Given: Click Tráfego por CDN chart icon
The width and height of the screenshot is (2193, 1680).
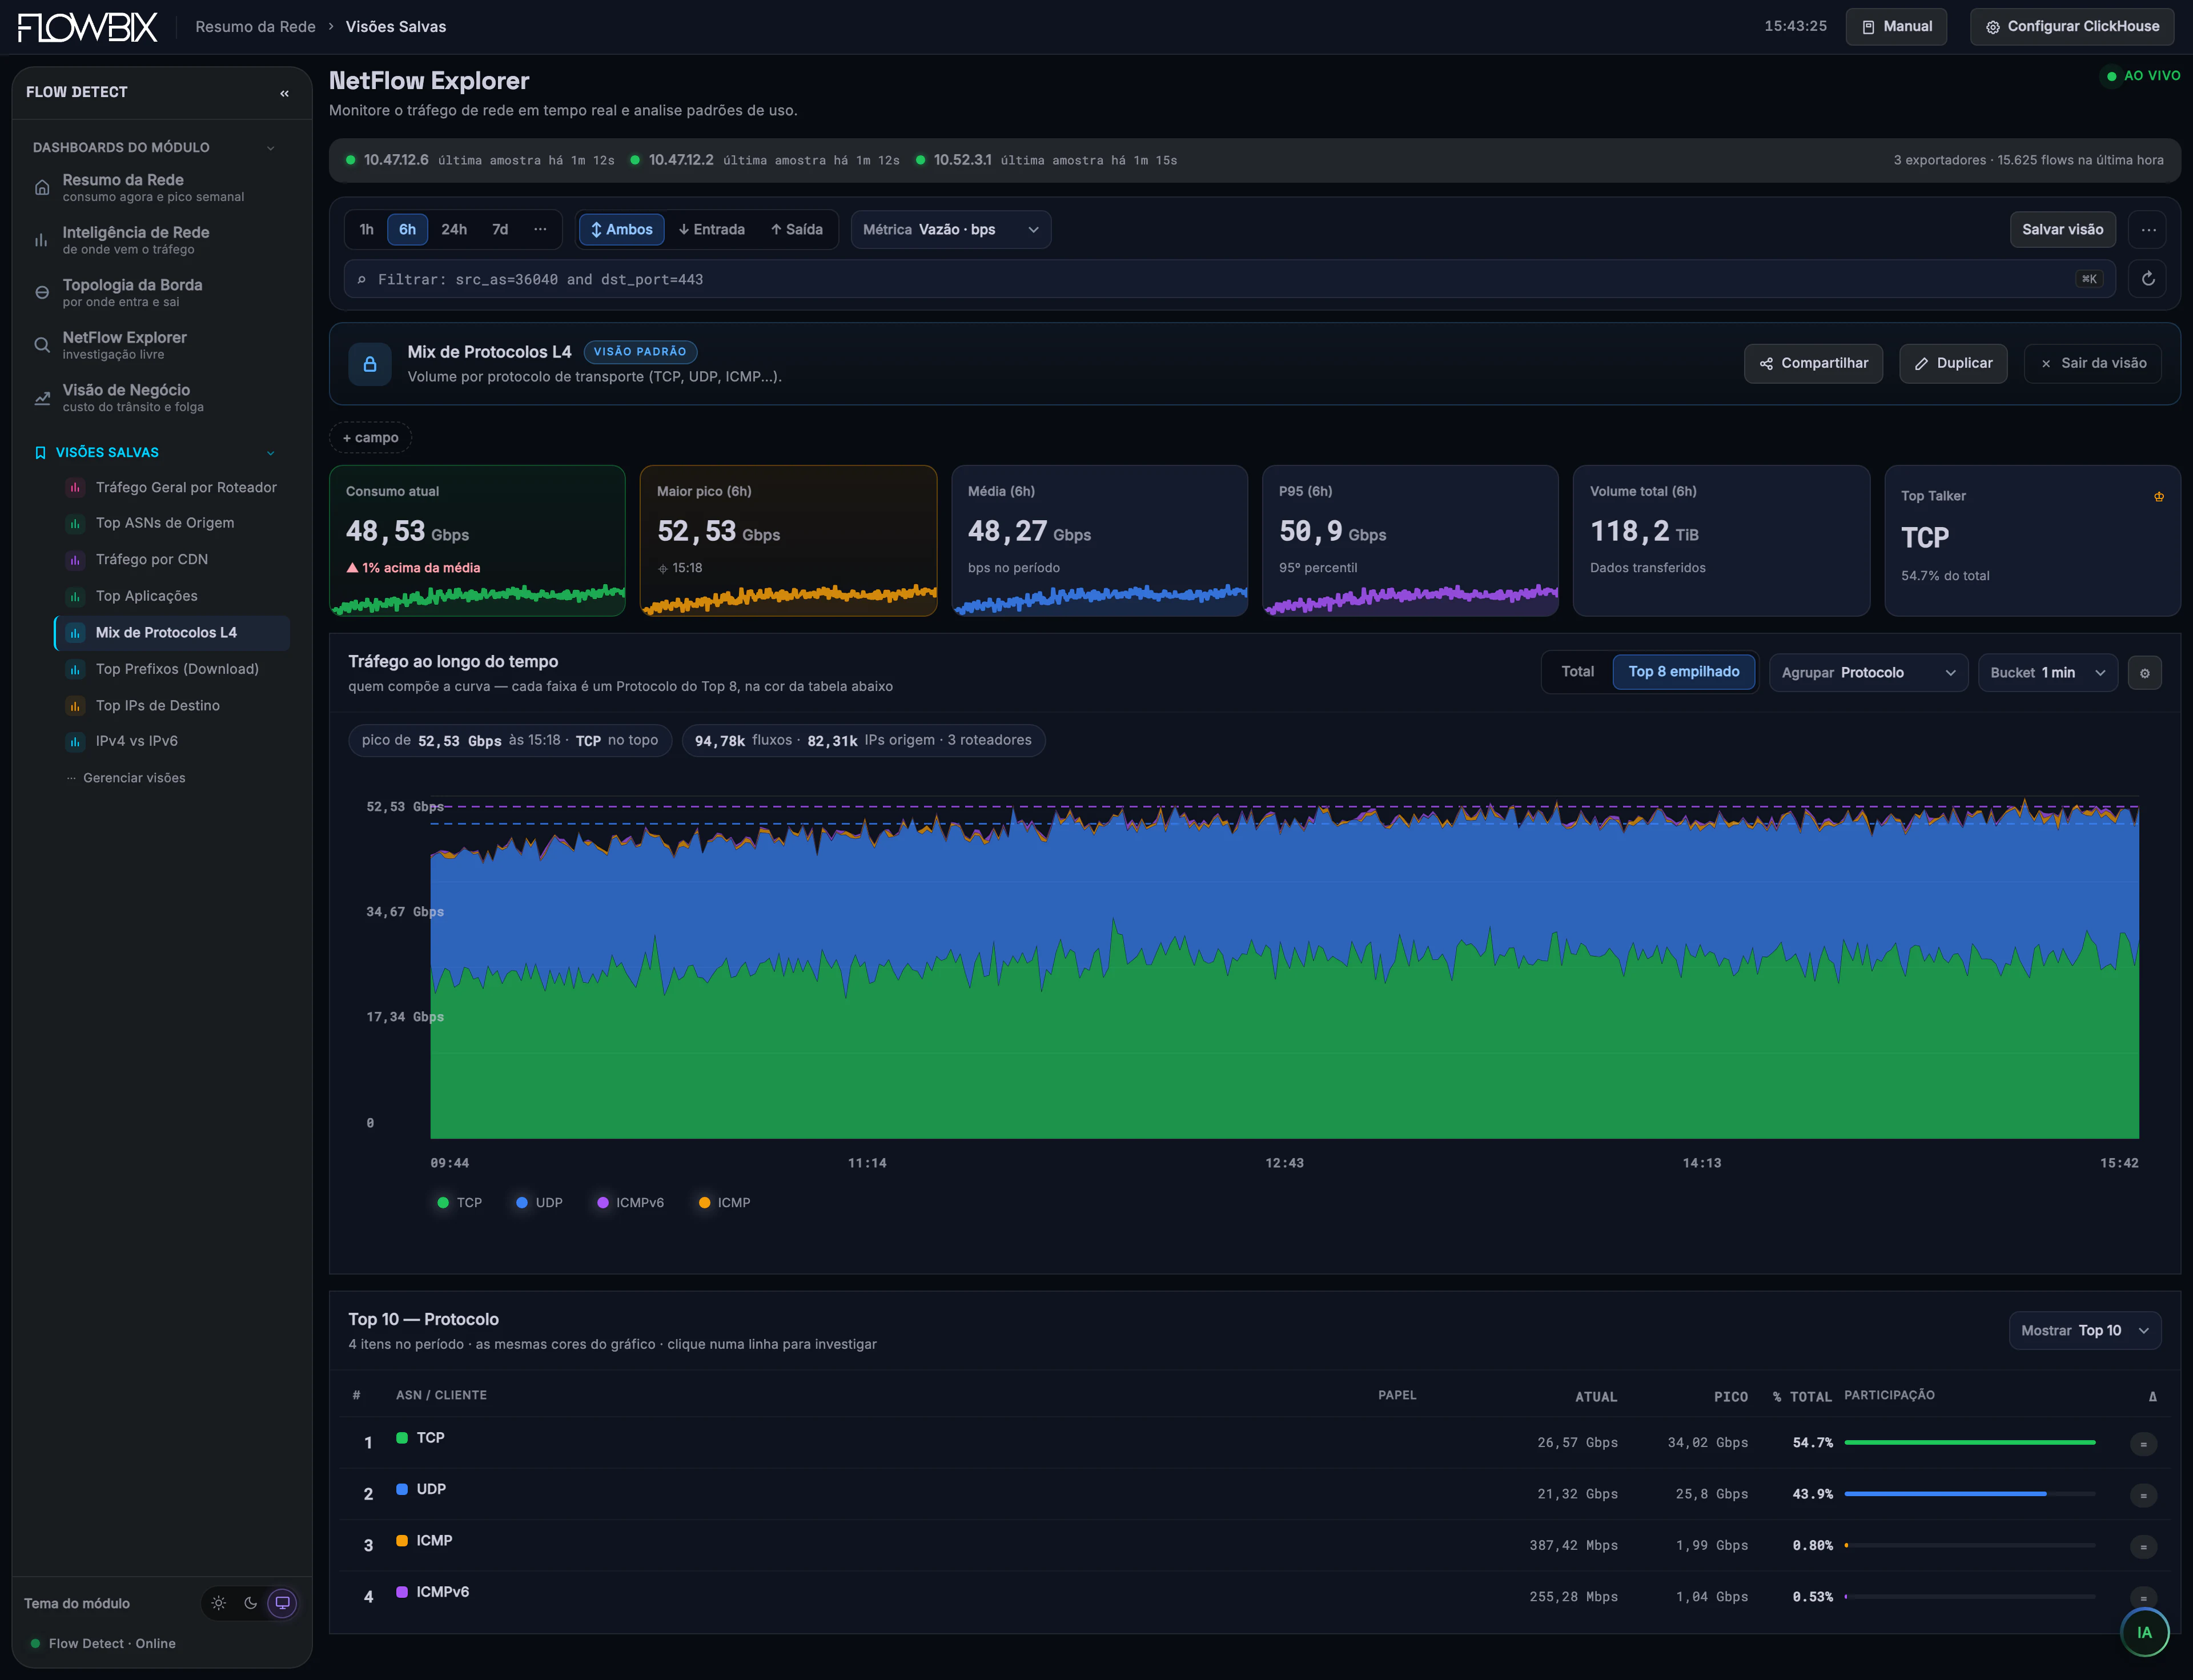Looking at the screenshot, I should pos(75,560).
